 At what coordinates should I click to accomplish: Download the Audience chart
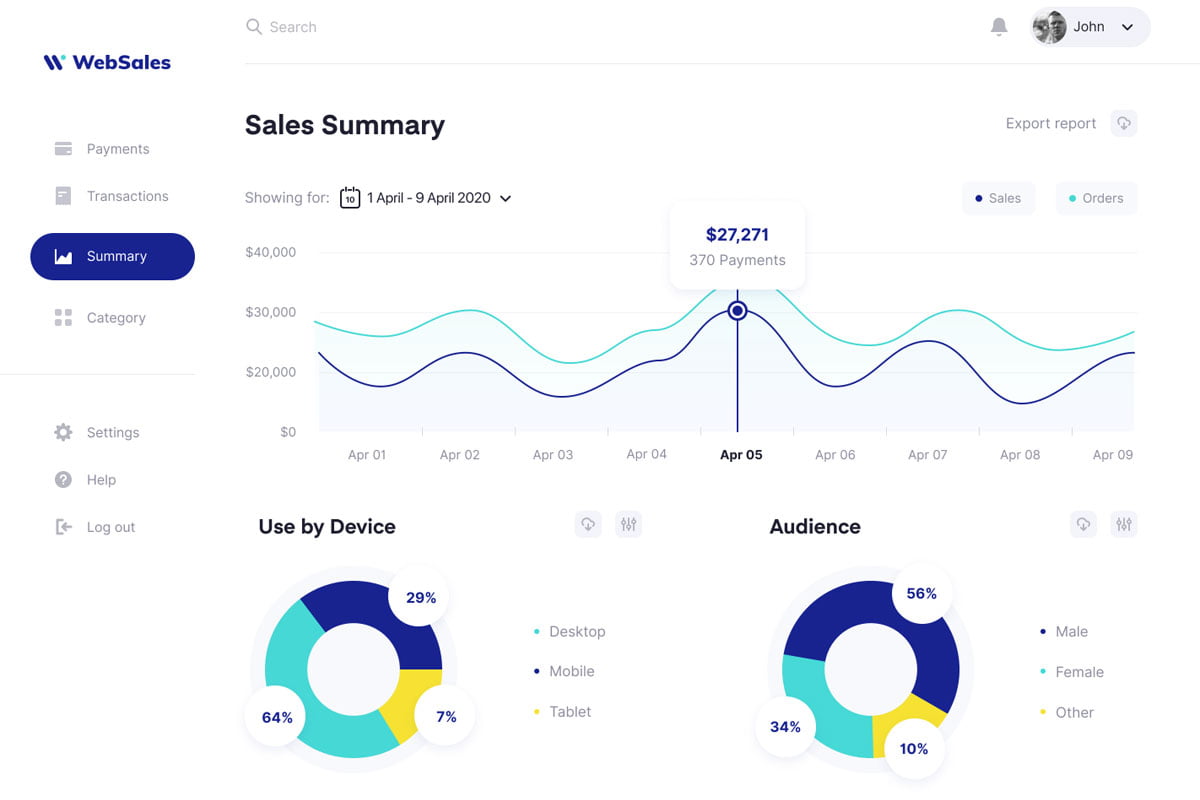(x=1083, y=524)
